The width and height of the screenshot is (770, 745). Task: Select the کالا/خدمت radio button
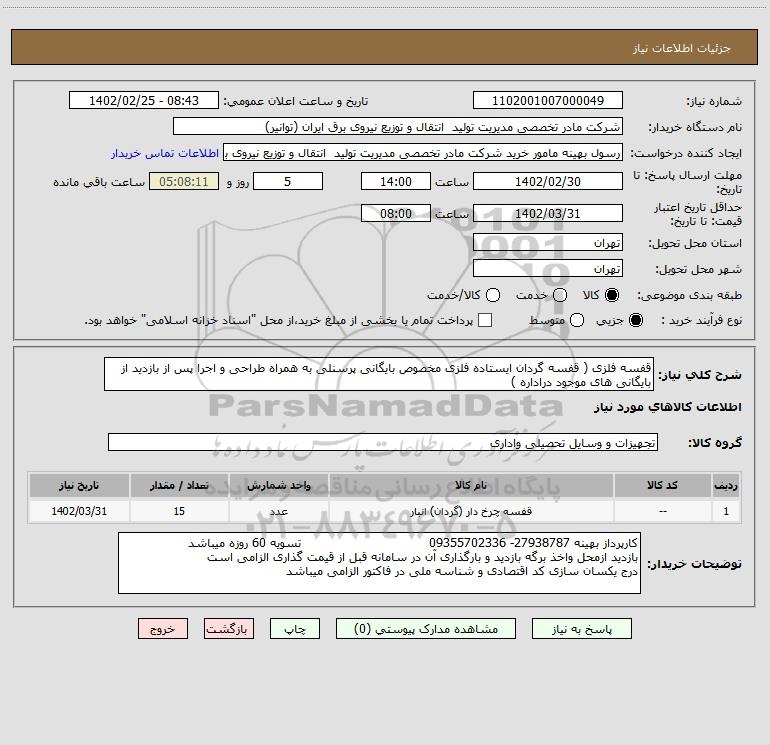click(x=493, y=295)
